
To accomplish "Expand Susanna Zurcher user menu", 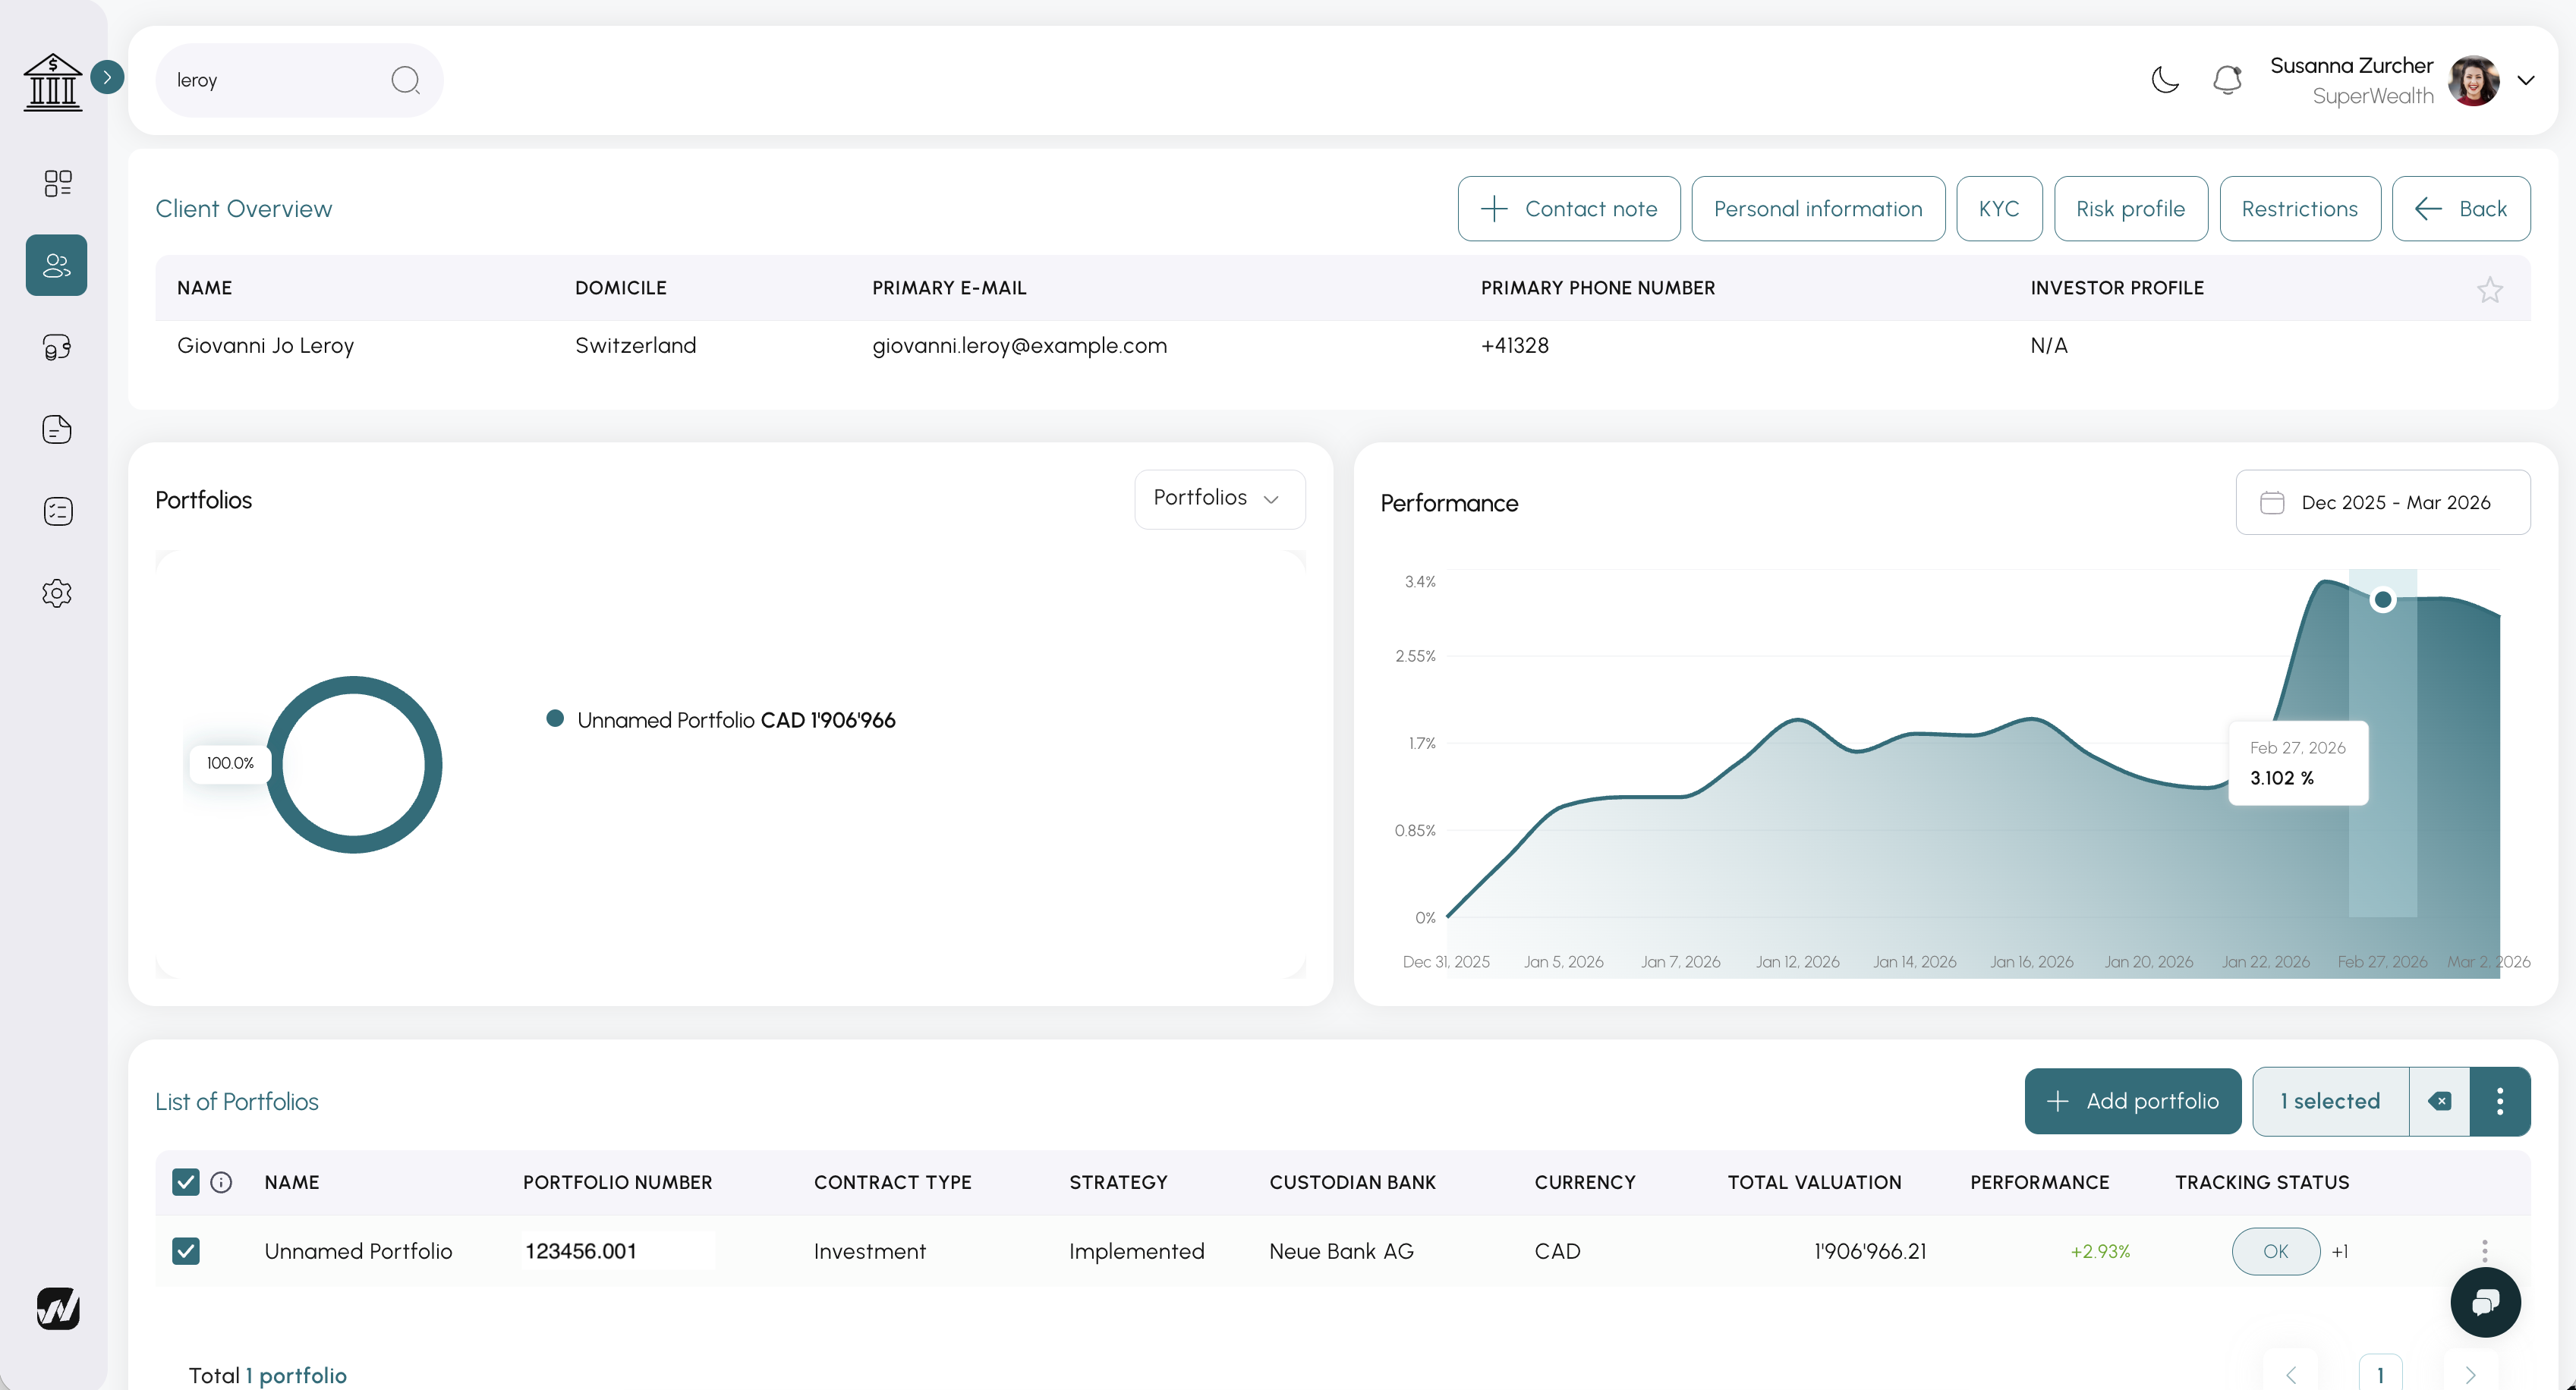I will pyautogui.click(x=2526, y=80).
